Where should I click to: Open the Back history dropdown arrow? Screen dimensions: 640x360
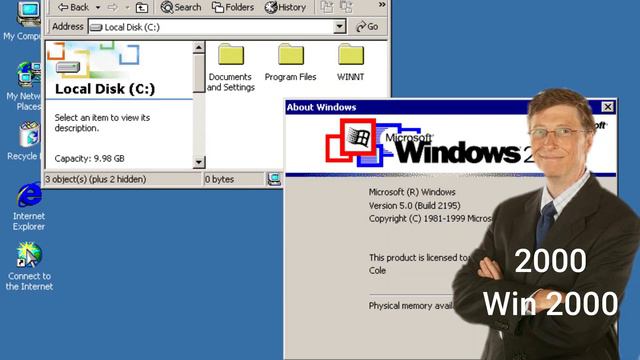(98, 7)
